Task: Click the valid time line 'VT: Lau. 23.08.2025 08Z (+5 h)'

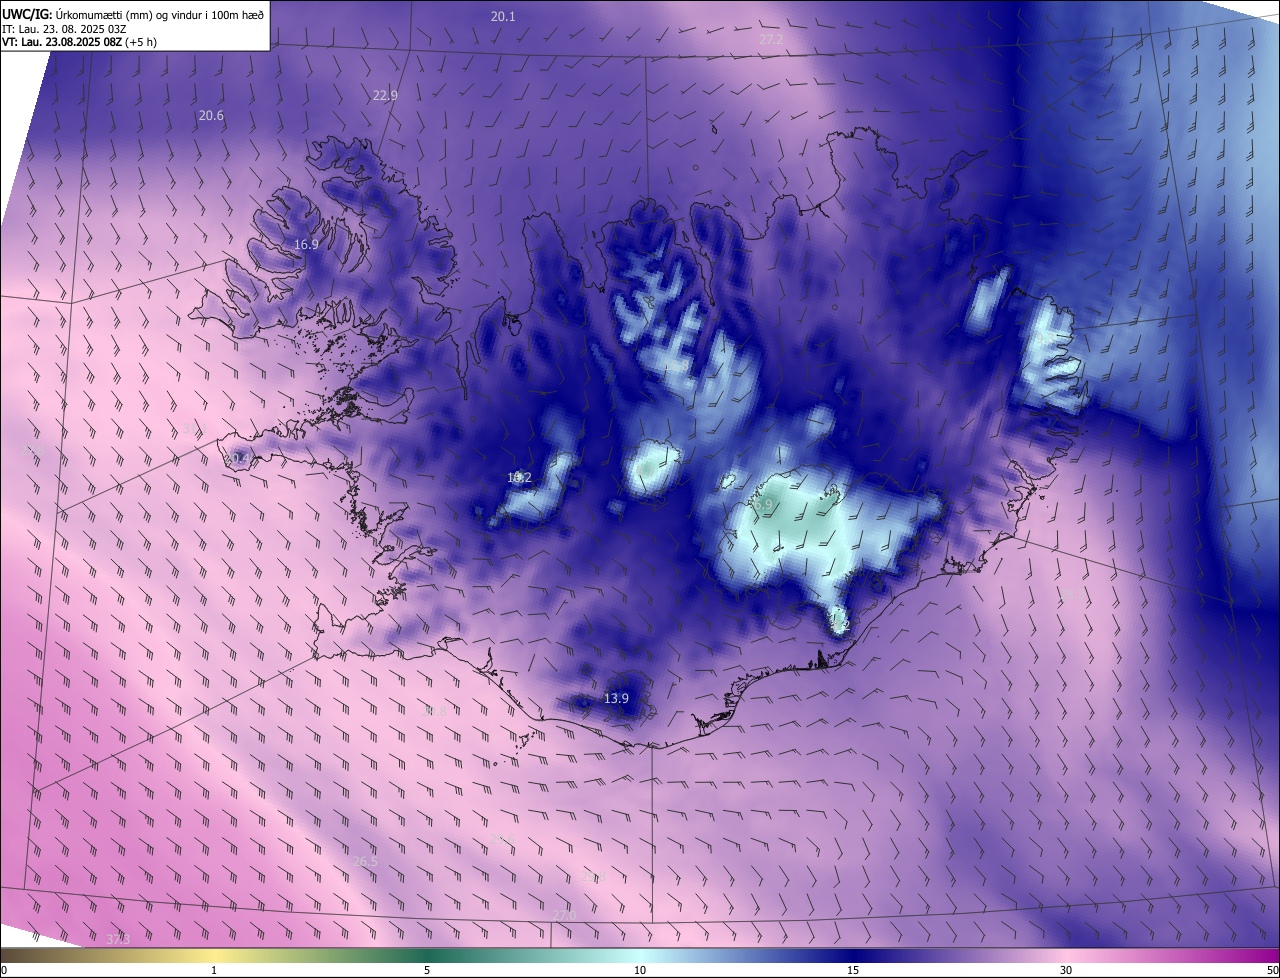Action: tap(79, 42)
